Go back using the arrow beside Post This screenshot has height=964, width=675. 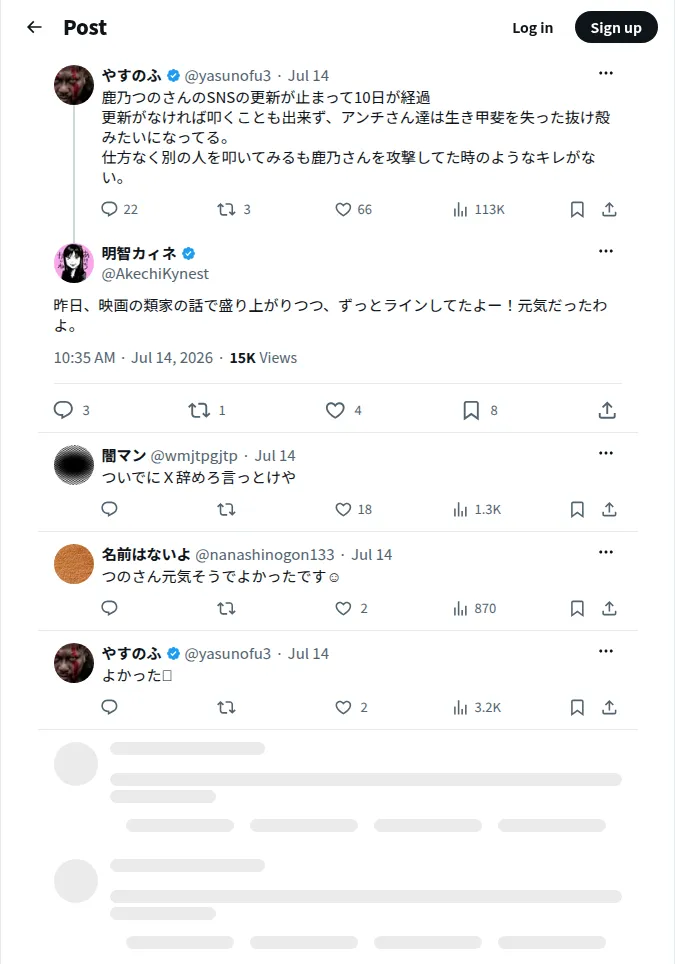coord(34,27)
